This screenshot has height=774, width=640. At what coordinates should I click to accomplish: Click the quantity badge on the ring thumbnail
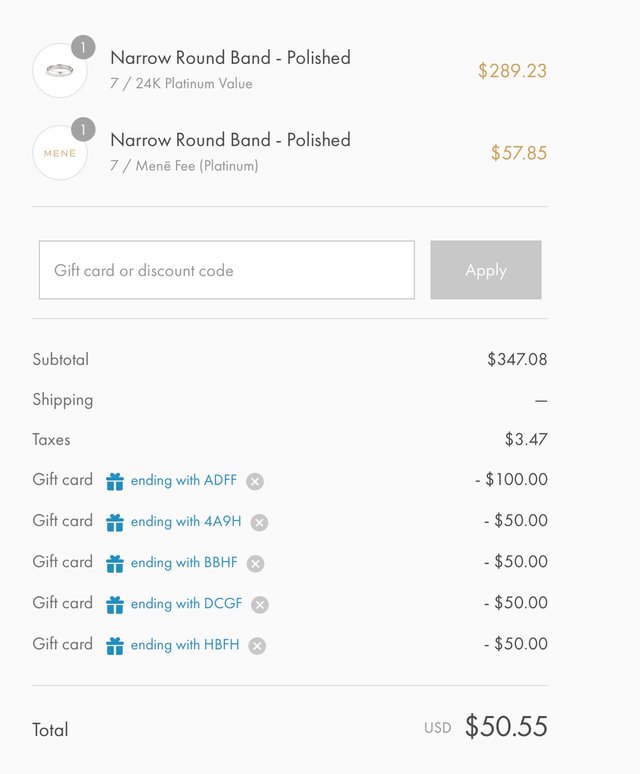(x=83, y=47)
